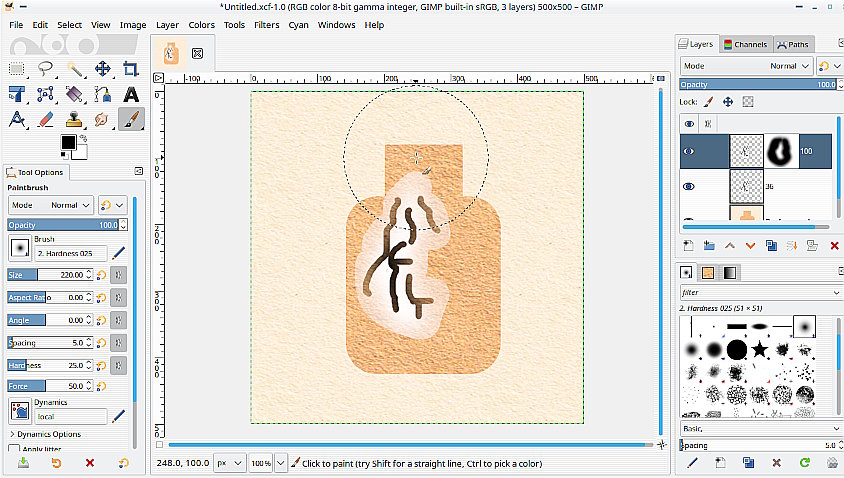
Task: Switch to the Patterns tab
Action: pyautogui.click(x=708, y=273)
